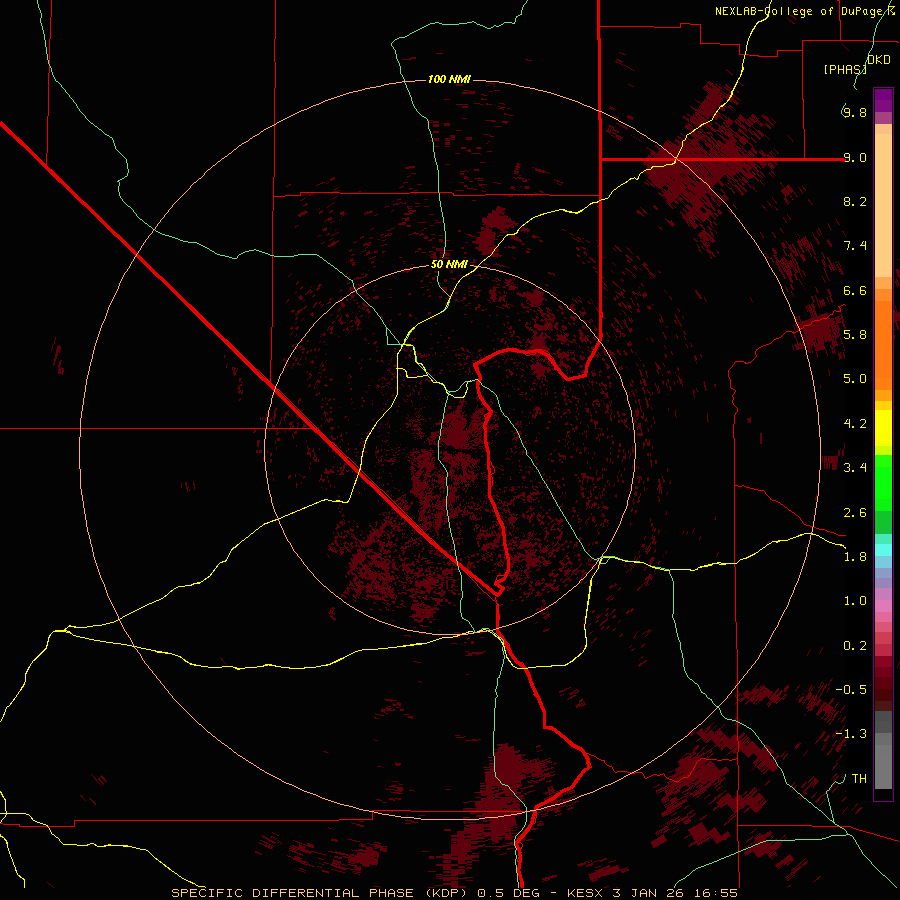Click the 4.2 value on the color scale
Image resolution: width=900 pixels, height=900 pixels.
pos(855,424)
